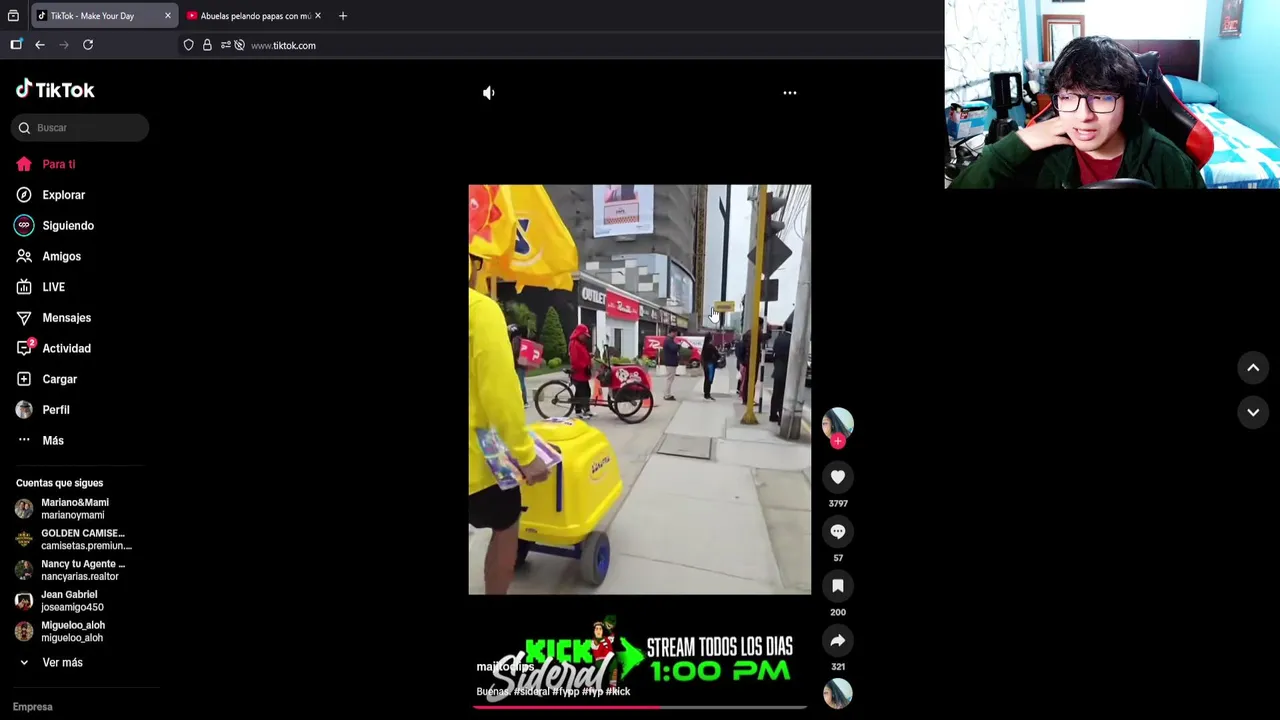Save video with bookmark icon

(838, 586)
